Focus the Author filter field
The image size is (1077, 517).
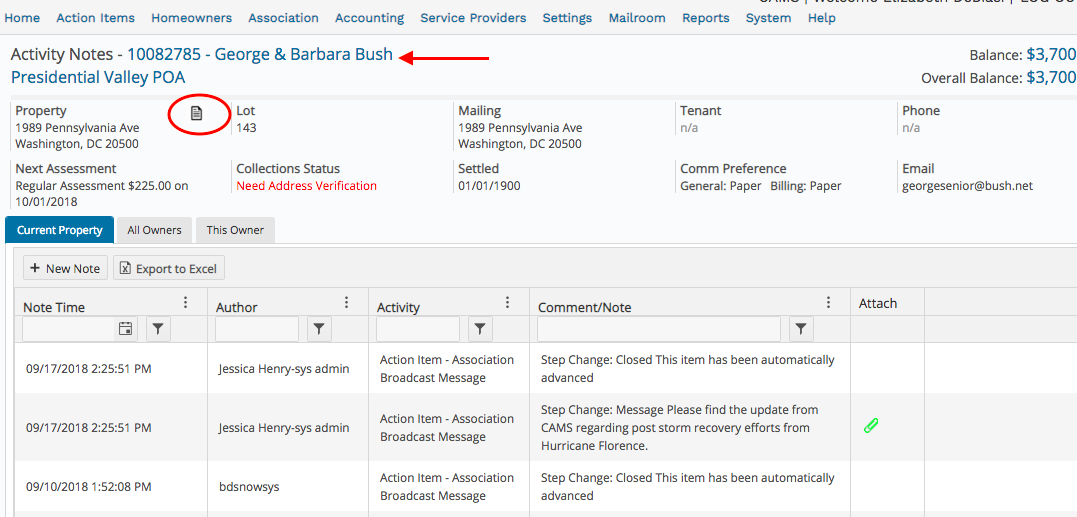[x=257, y=330]
